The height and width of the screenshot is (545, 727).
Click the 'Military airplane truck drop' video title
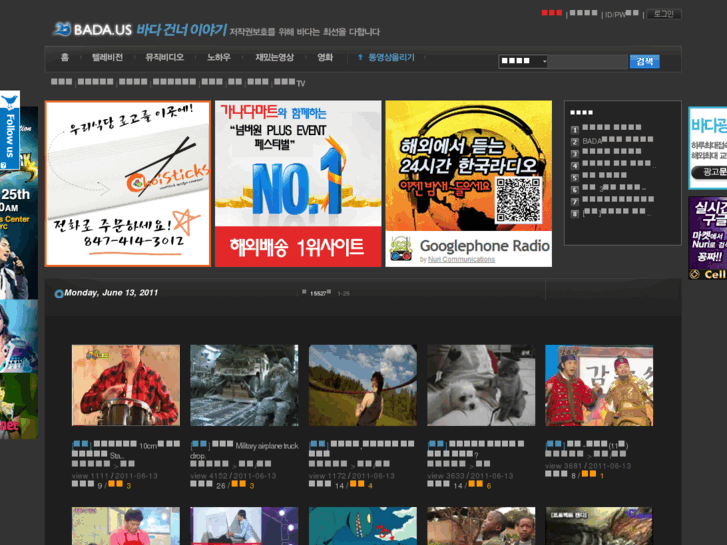[x=244, y=450]
